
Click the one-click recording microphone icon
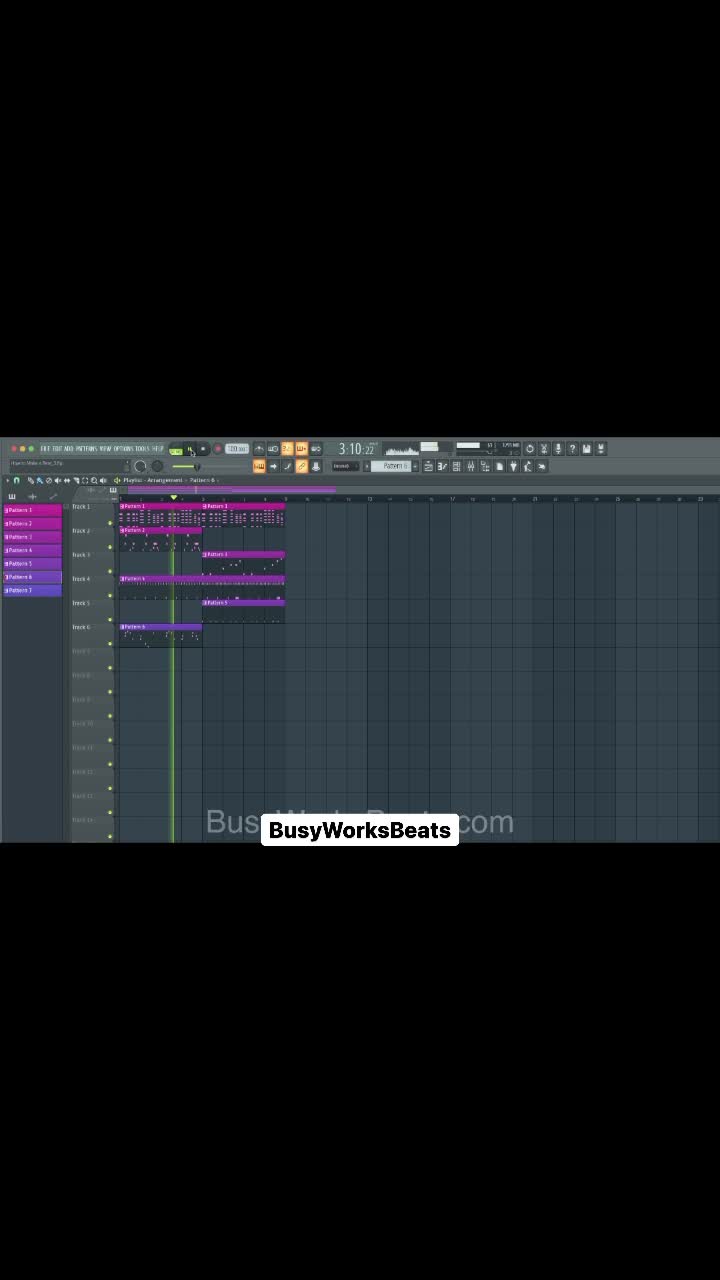(x=558, y=448)
